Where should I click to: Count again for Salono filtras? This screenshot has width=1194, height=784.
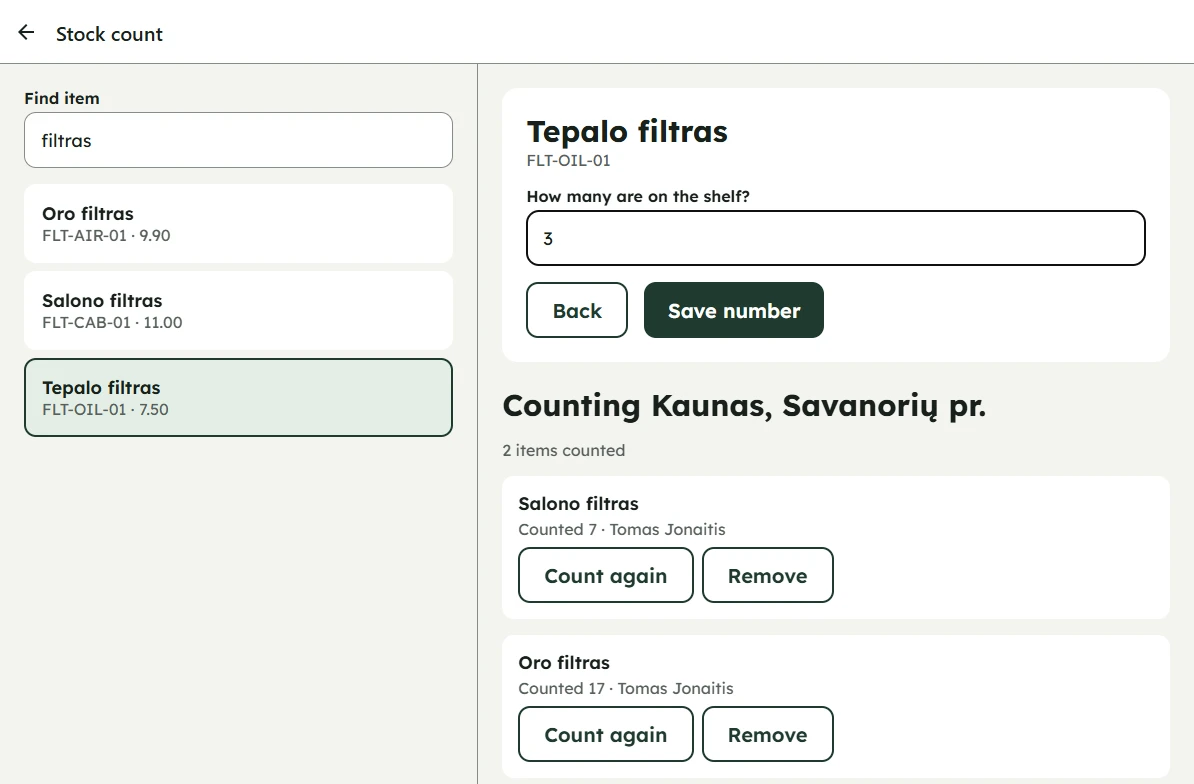605,575
